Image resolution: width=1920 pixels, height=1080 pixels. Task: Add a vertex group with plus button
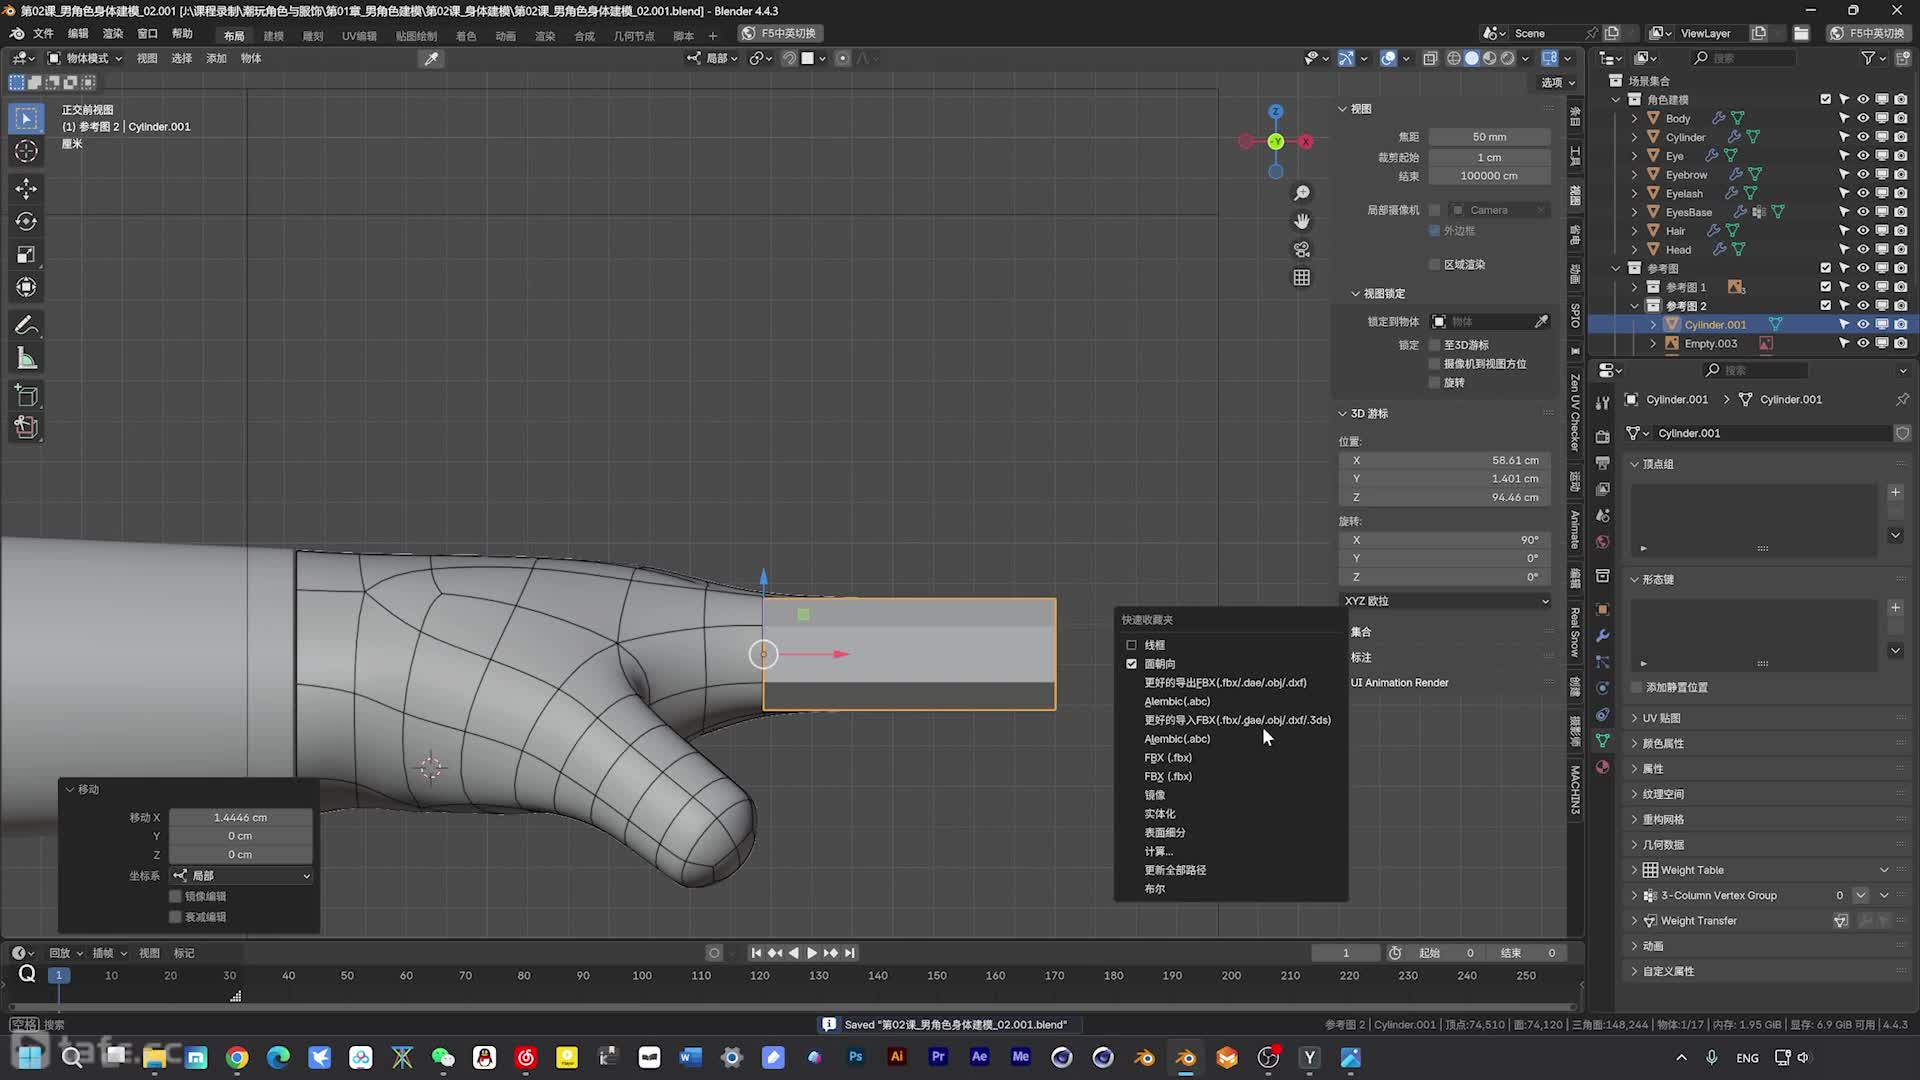point(1895,492)
